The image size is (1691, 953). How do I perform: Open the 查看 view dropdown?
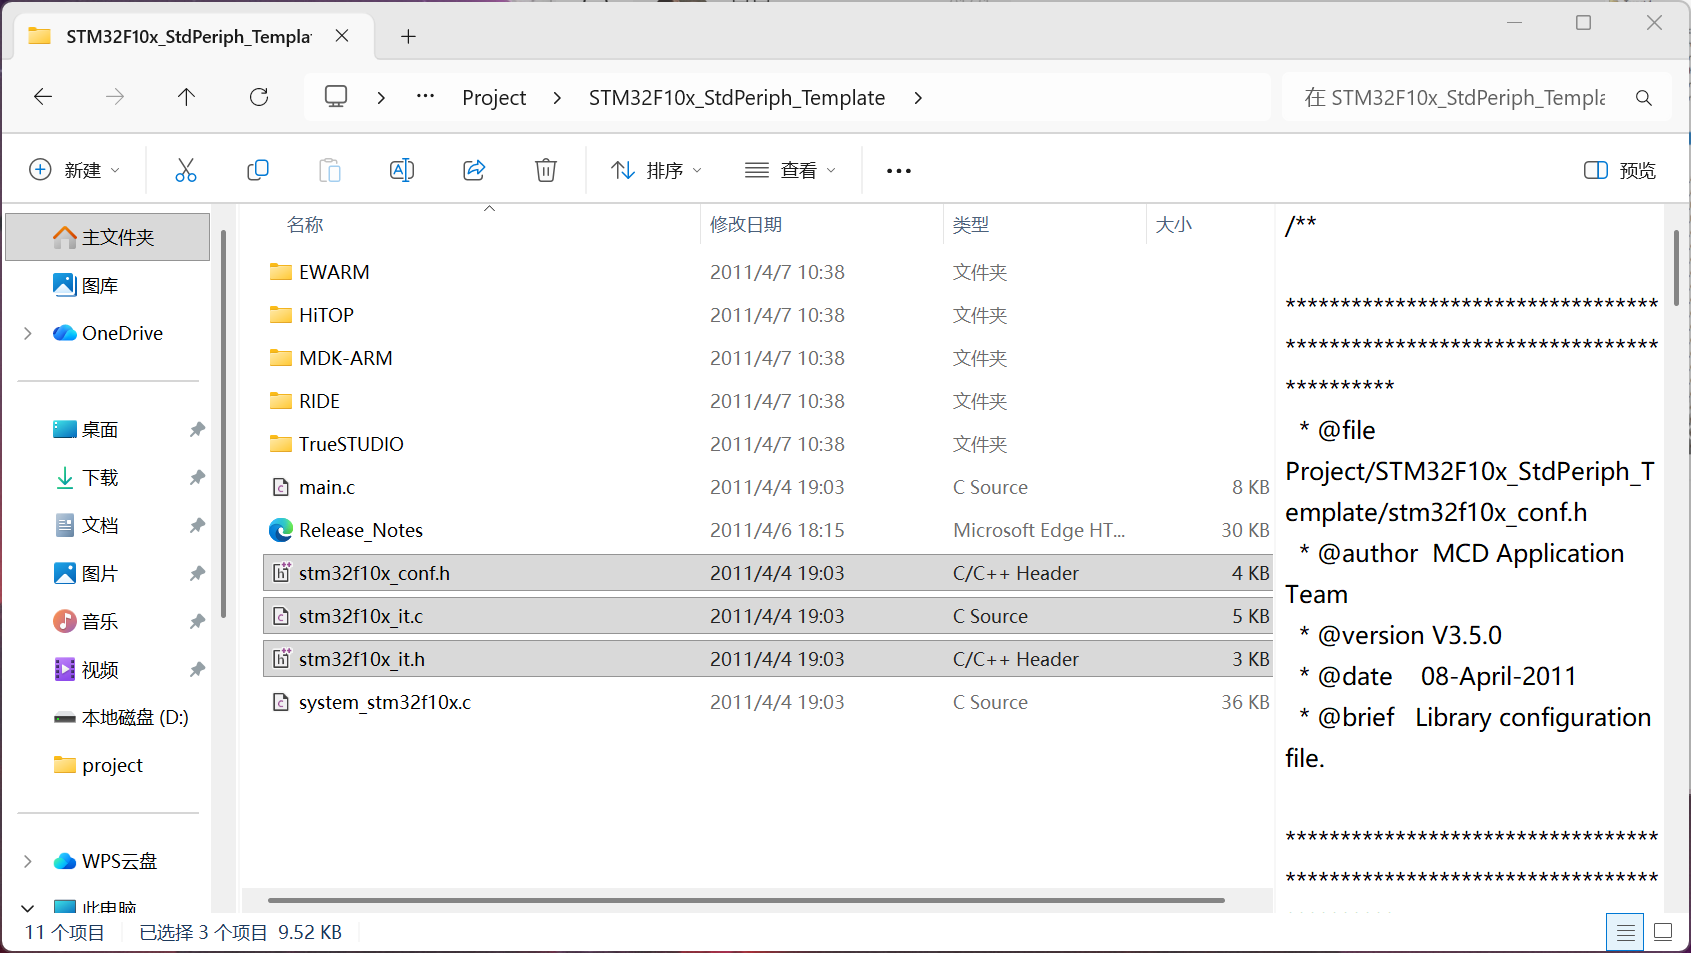790,170
